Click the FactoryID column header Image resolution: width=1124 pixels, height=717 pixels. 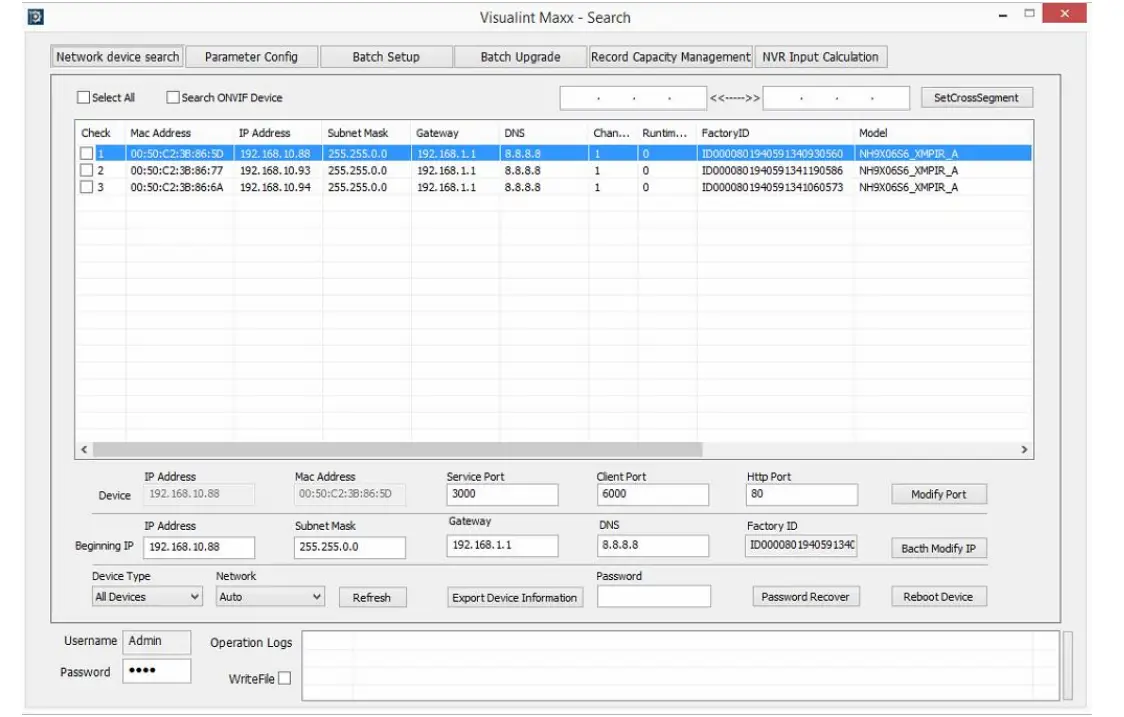(725, 133)
